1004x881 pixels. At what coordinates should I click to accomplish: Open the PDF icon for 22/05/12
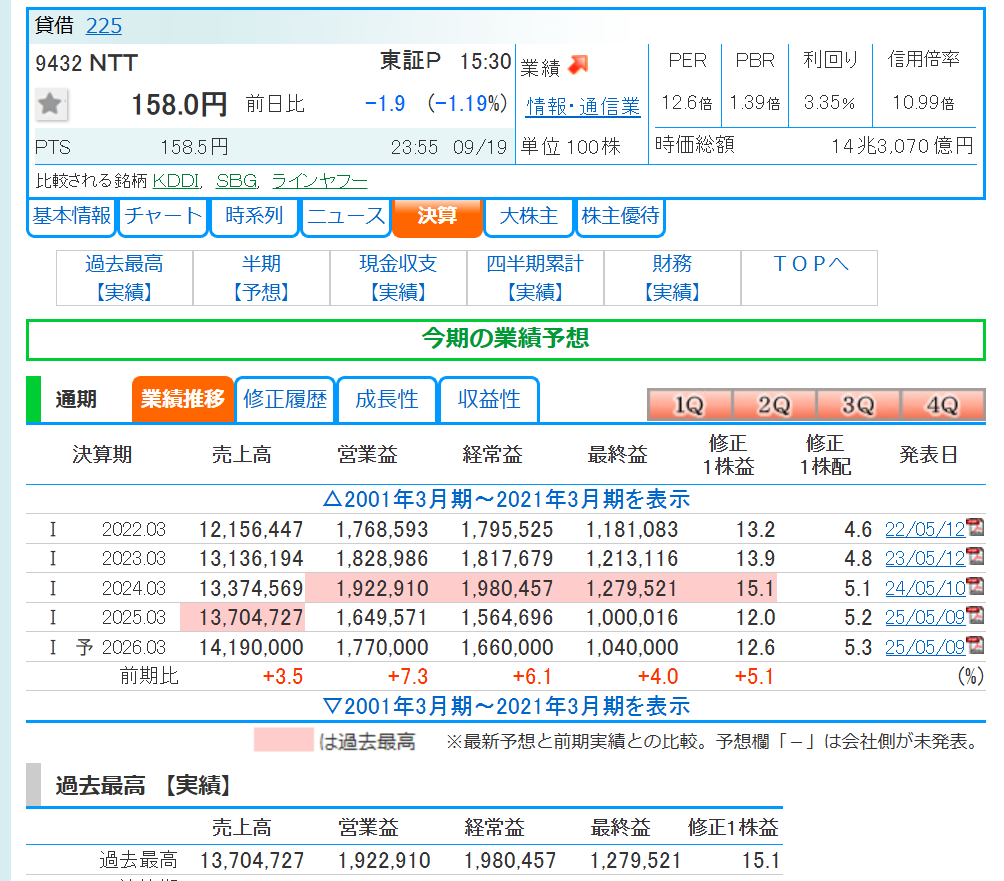pyautogui.click(x=975, y=528)
